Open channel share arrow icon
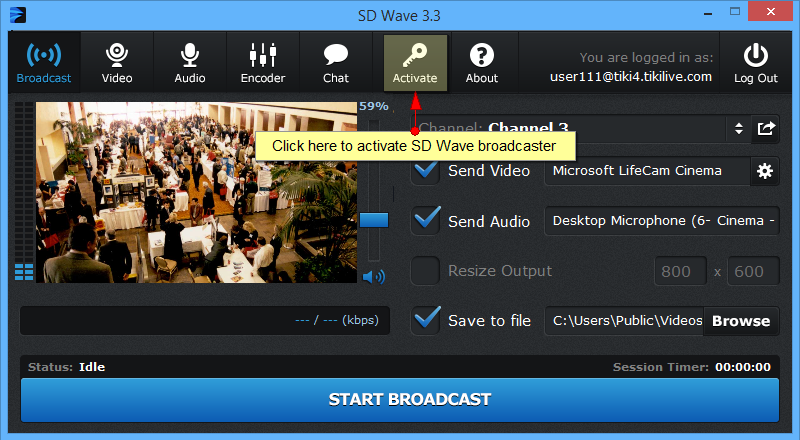The image size is (800, 440). tap(765, 129)
